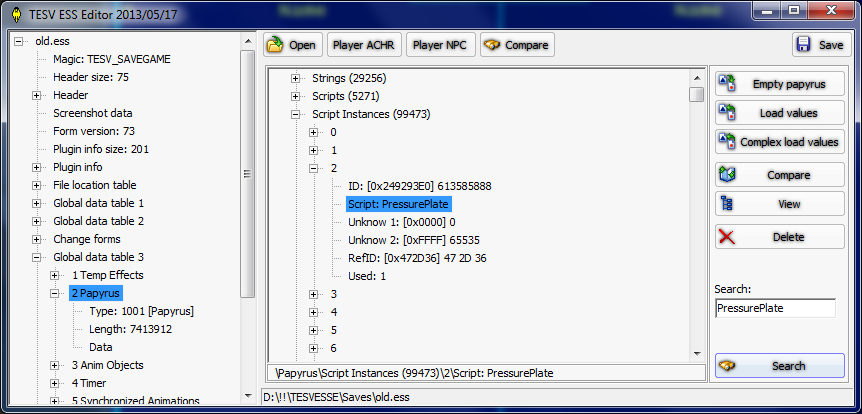The width and height of the screenshot is (862, 414).
Task: Click the left tree scrollbar down arrow
Action: 248,397
